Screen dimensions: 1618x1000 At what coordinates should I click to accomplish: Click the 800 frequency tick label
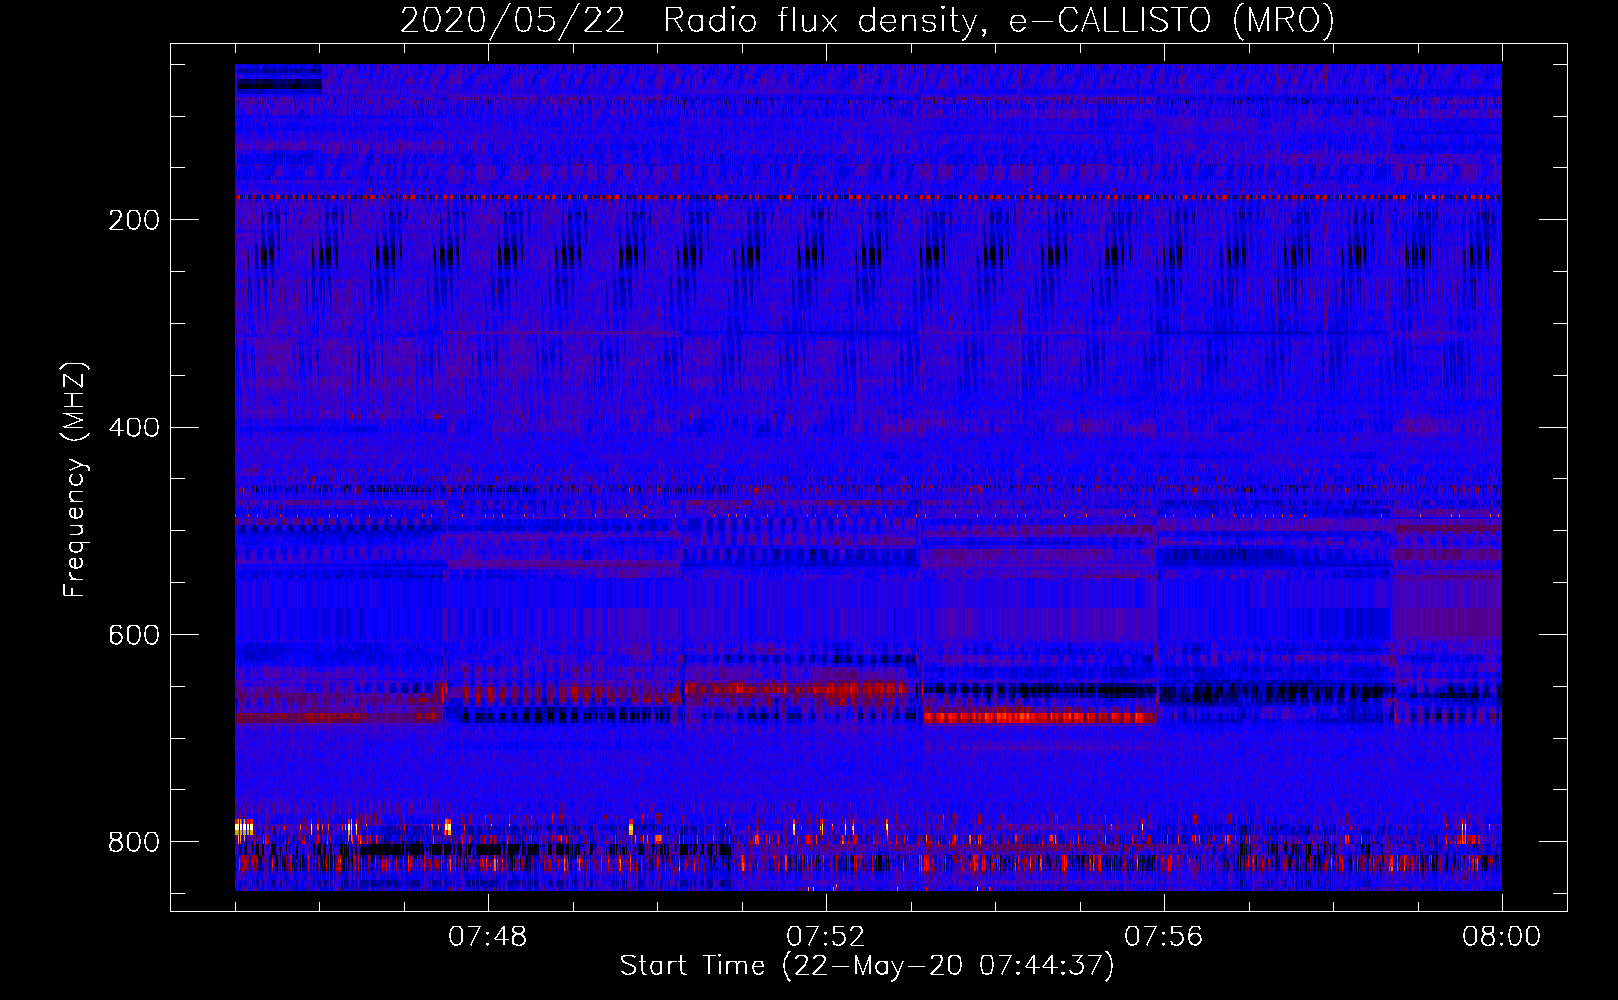pos(134,842)
